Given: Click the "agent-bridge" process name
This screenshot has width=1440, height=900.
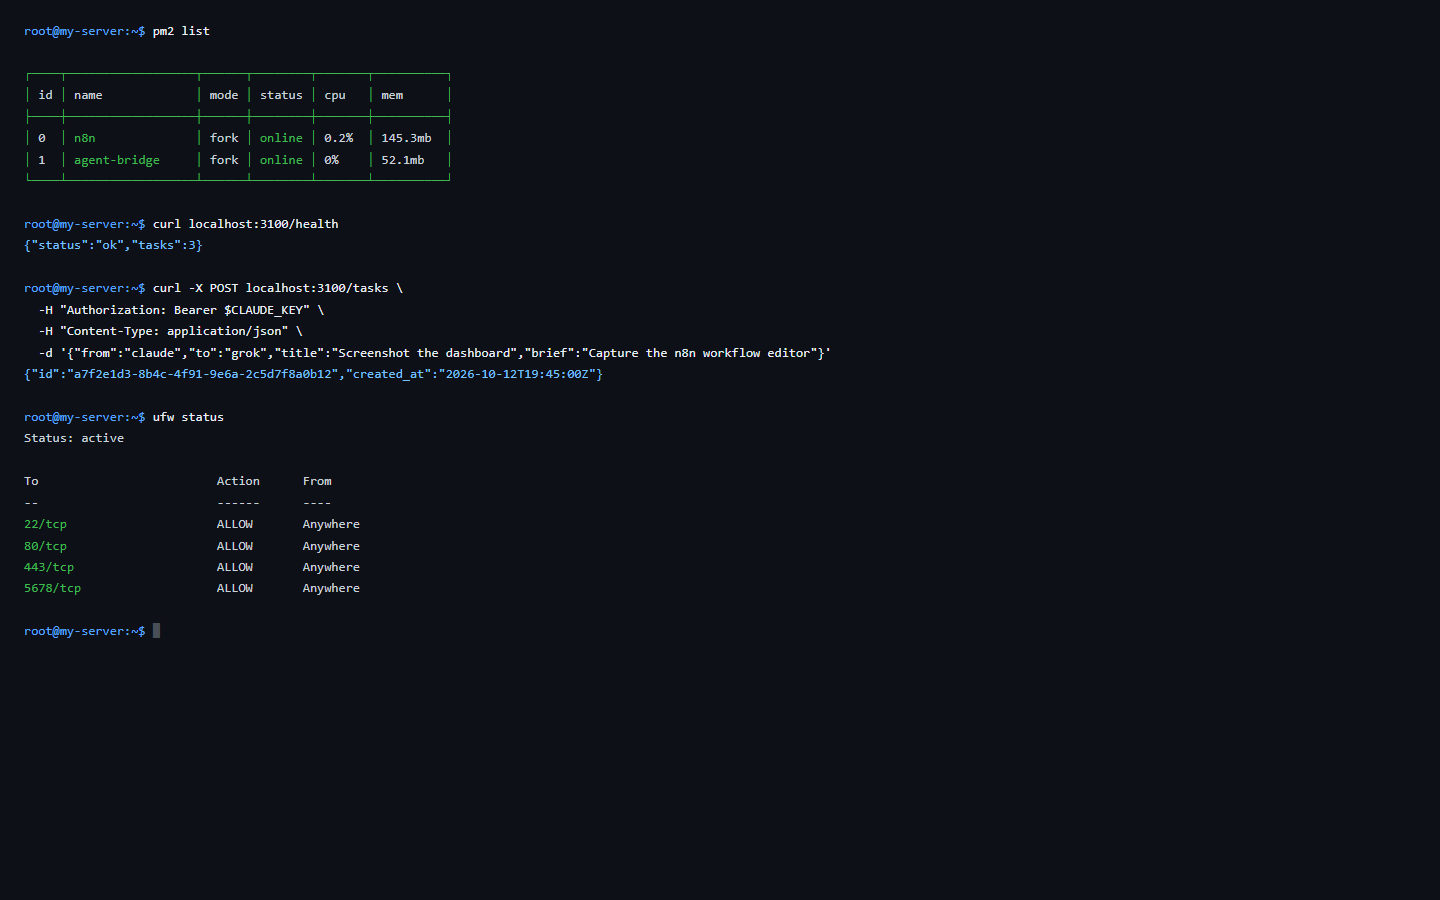Looking at the screenshot, I should [117, 160].
